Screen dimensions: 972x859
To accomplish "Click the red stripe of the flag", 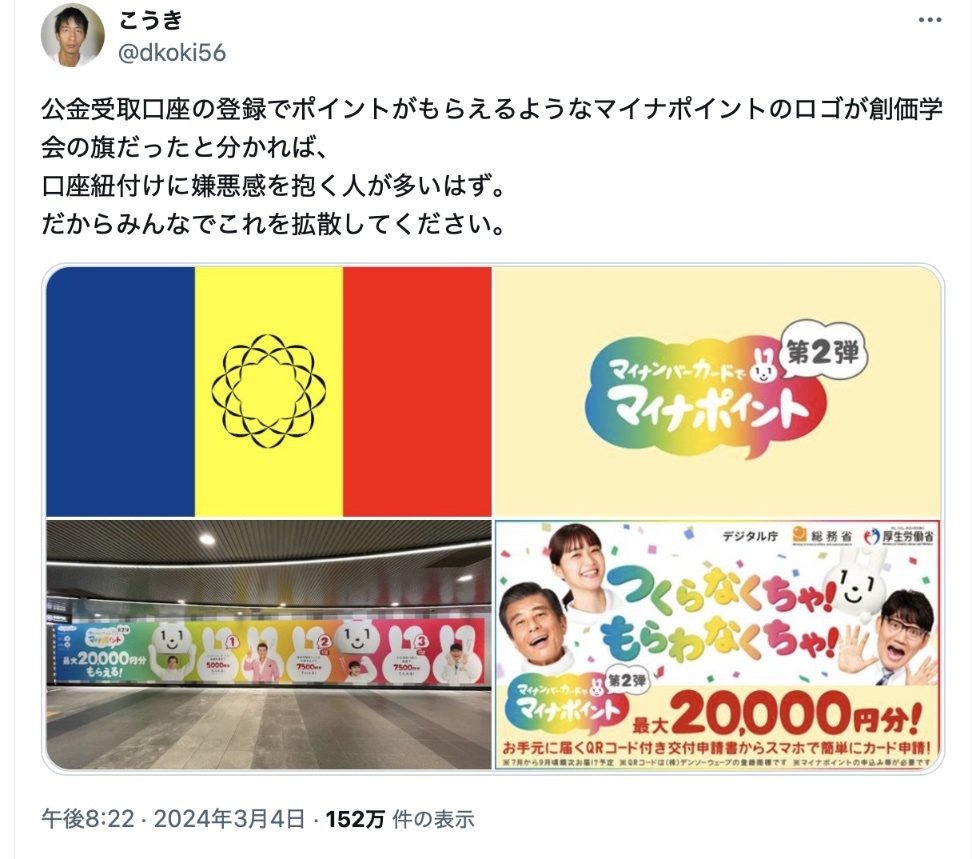I will pos(417,392).
